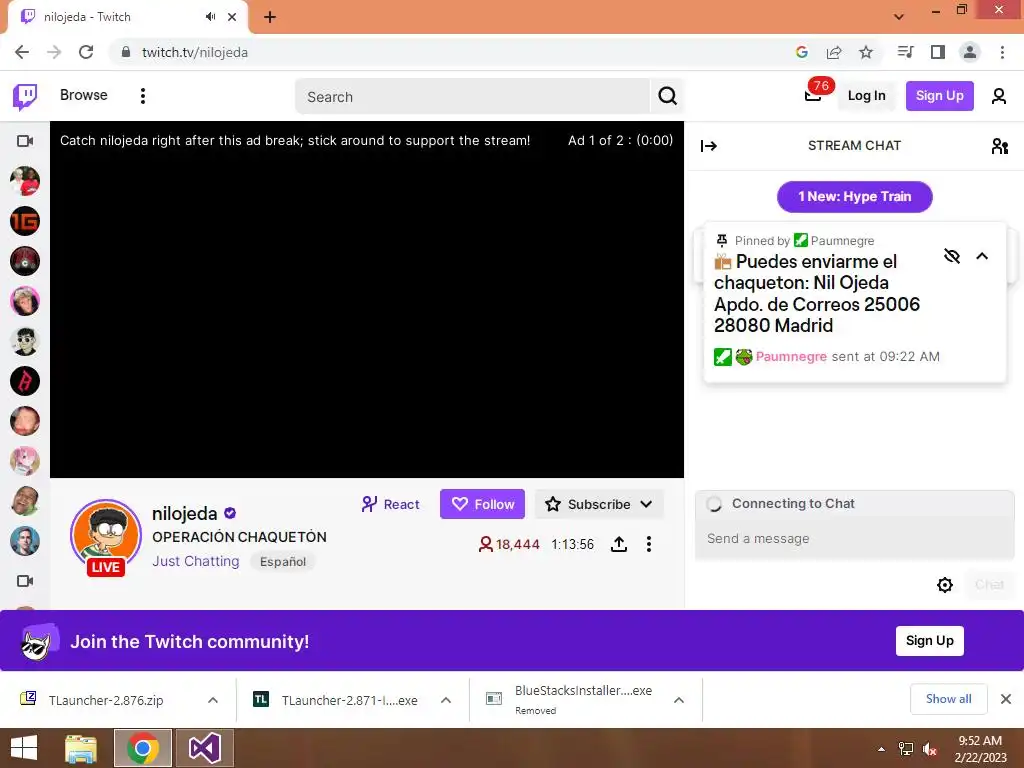
Task: Open the user profile menu icon
Action: [x=999, y=97]
